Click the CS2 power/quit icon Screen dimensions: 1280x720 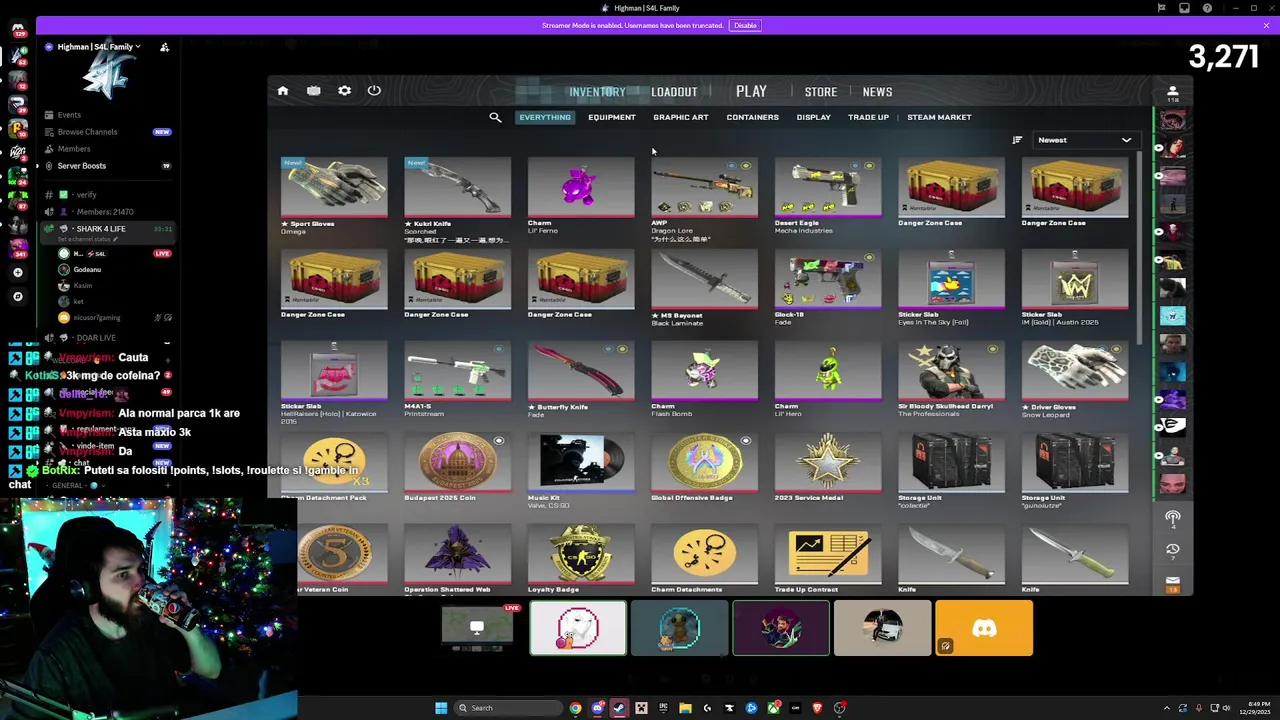pos(374,91)
